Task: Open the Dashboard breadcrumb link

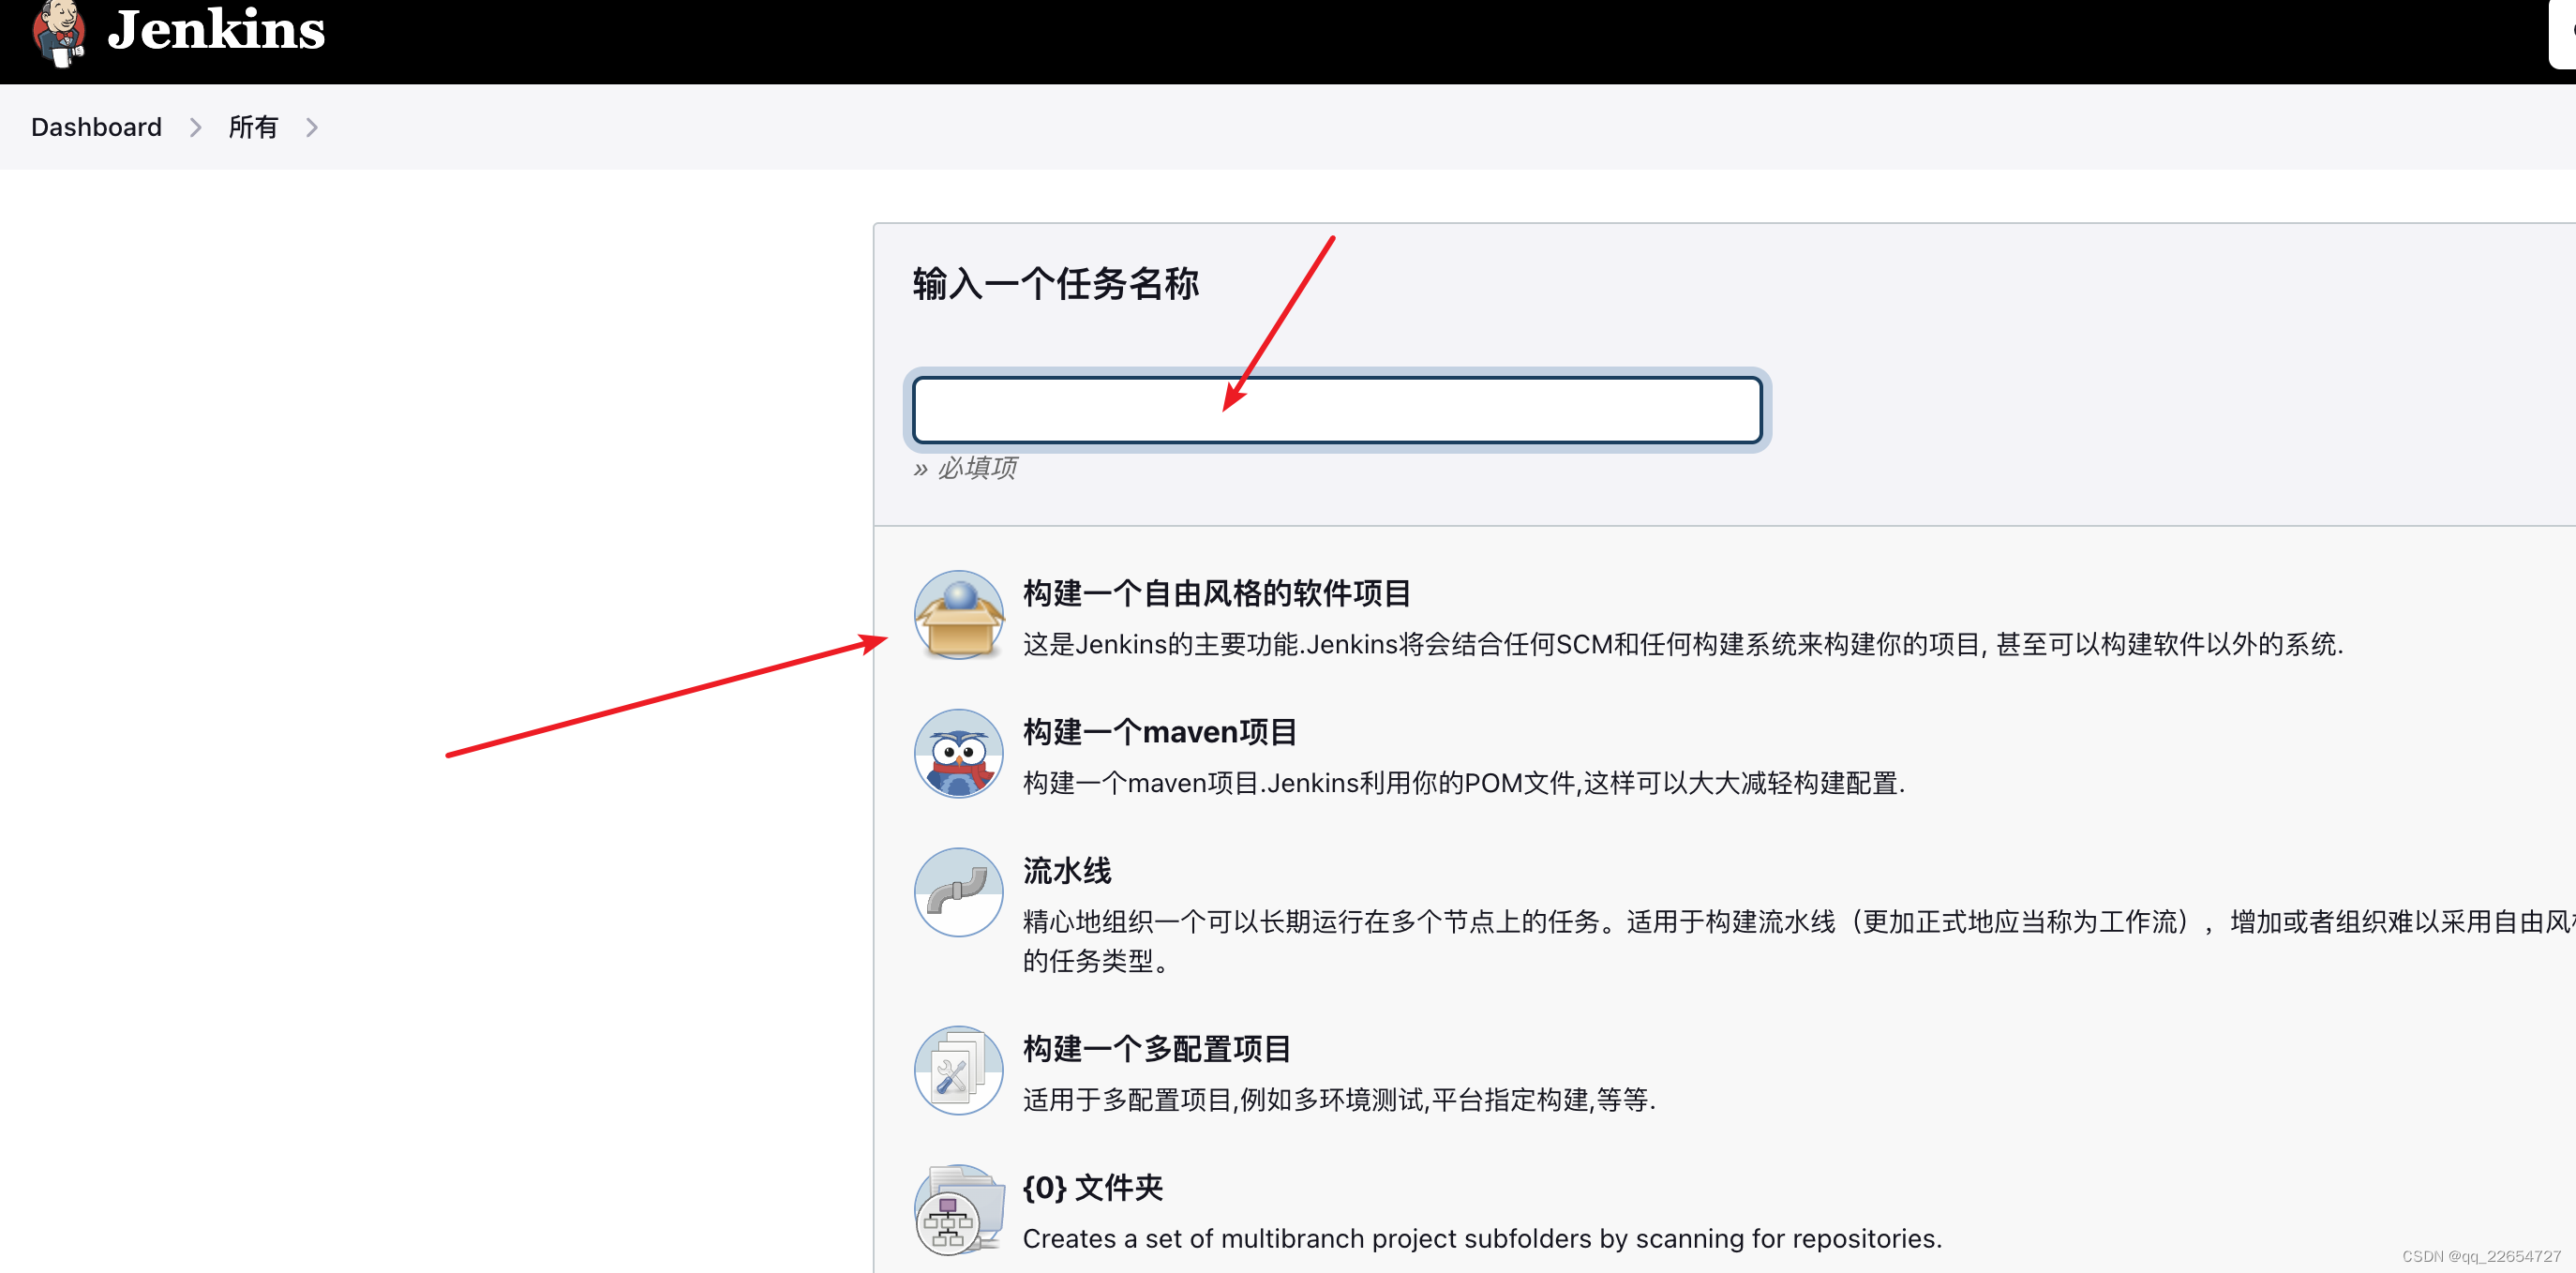Action: pos(96,127)
